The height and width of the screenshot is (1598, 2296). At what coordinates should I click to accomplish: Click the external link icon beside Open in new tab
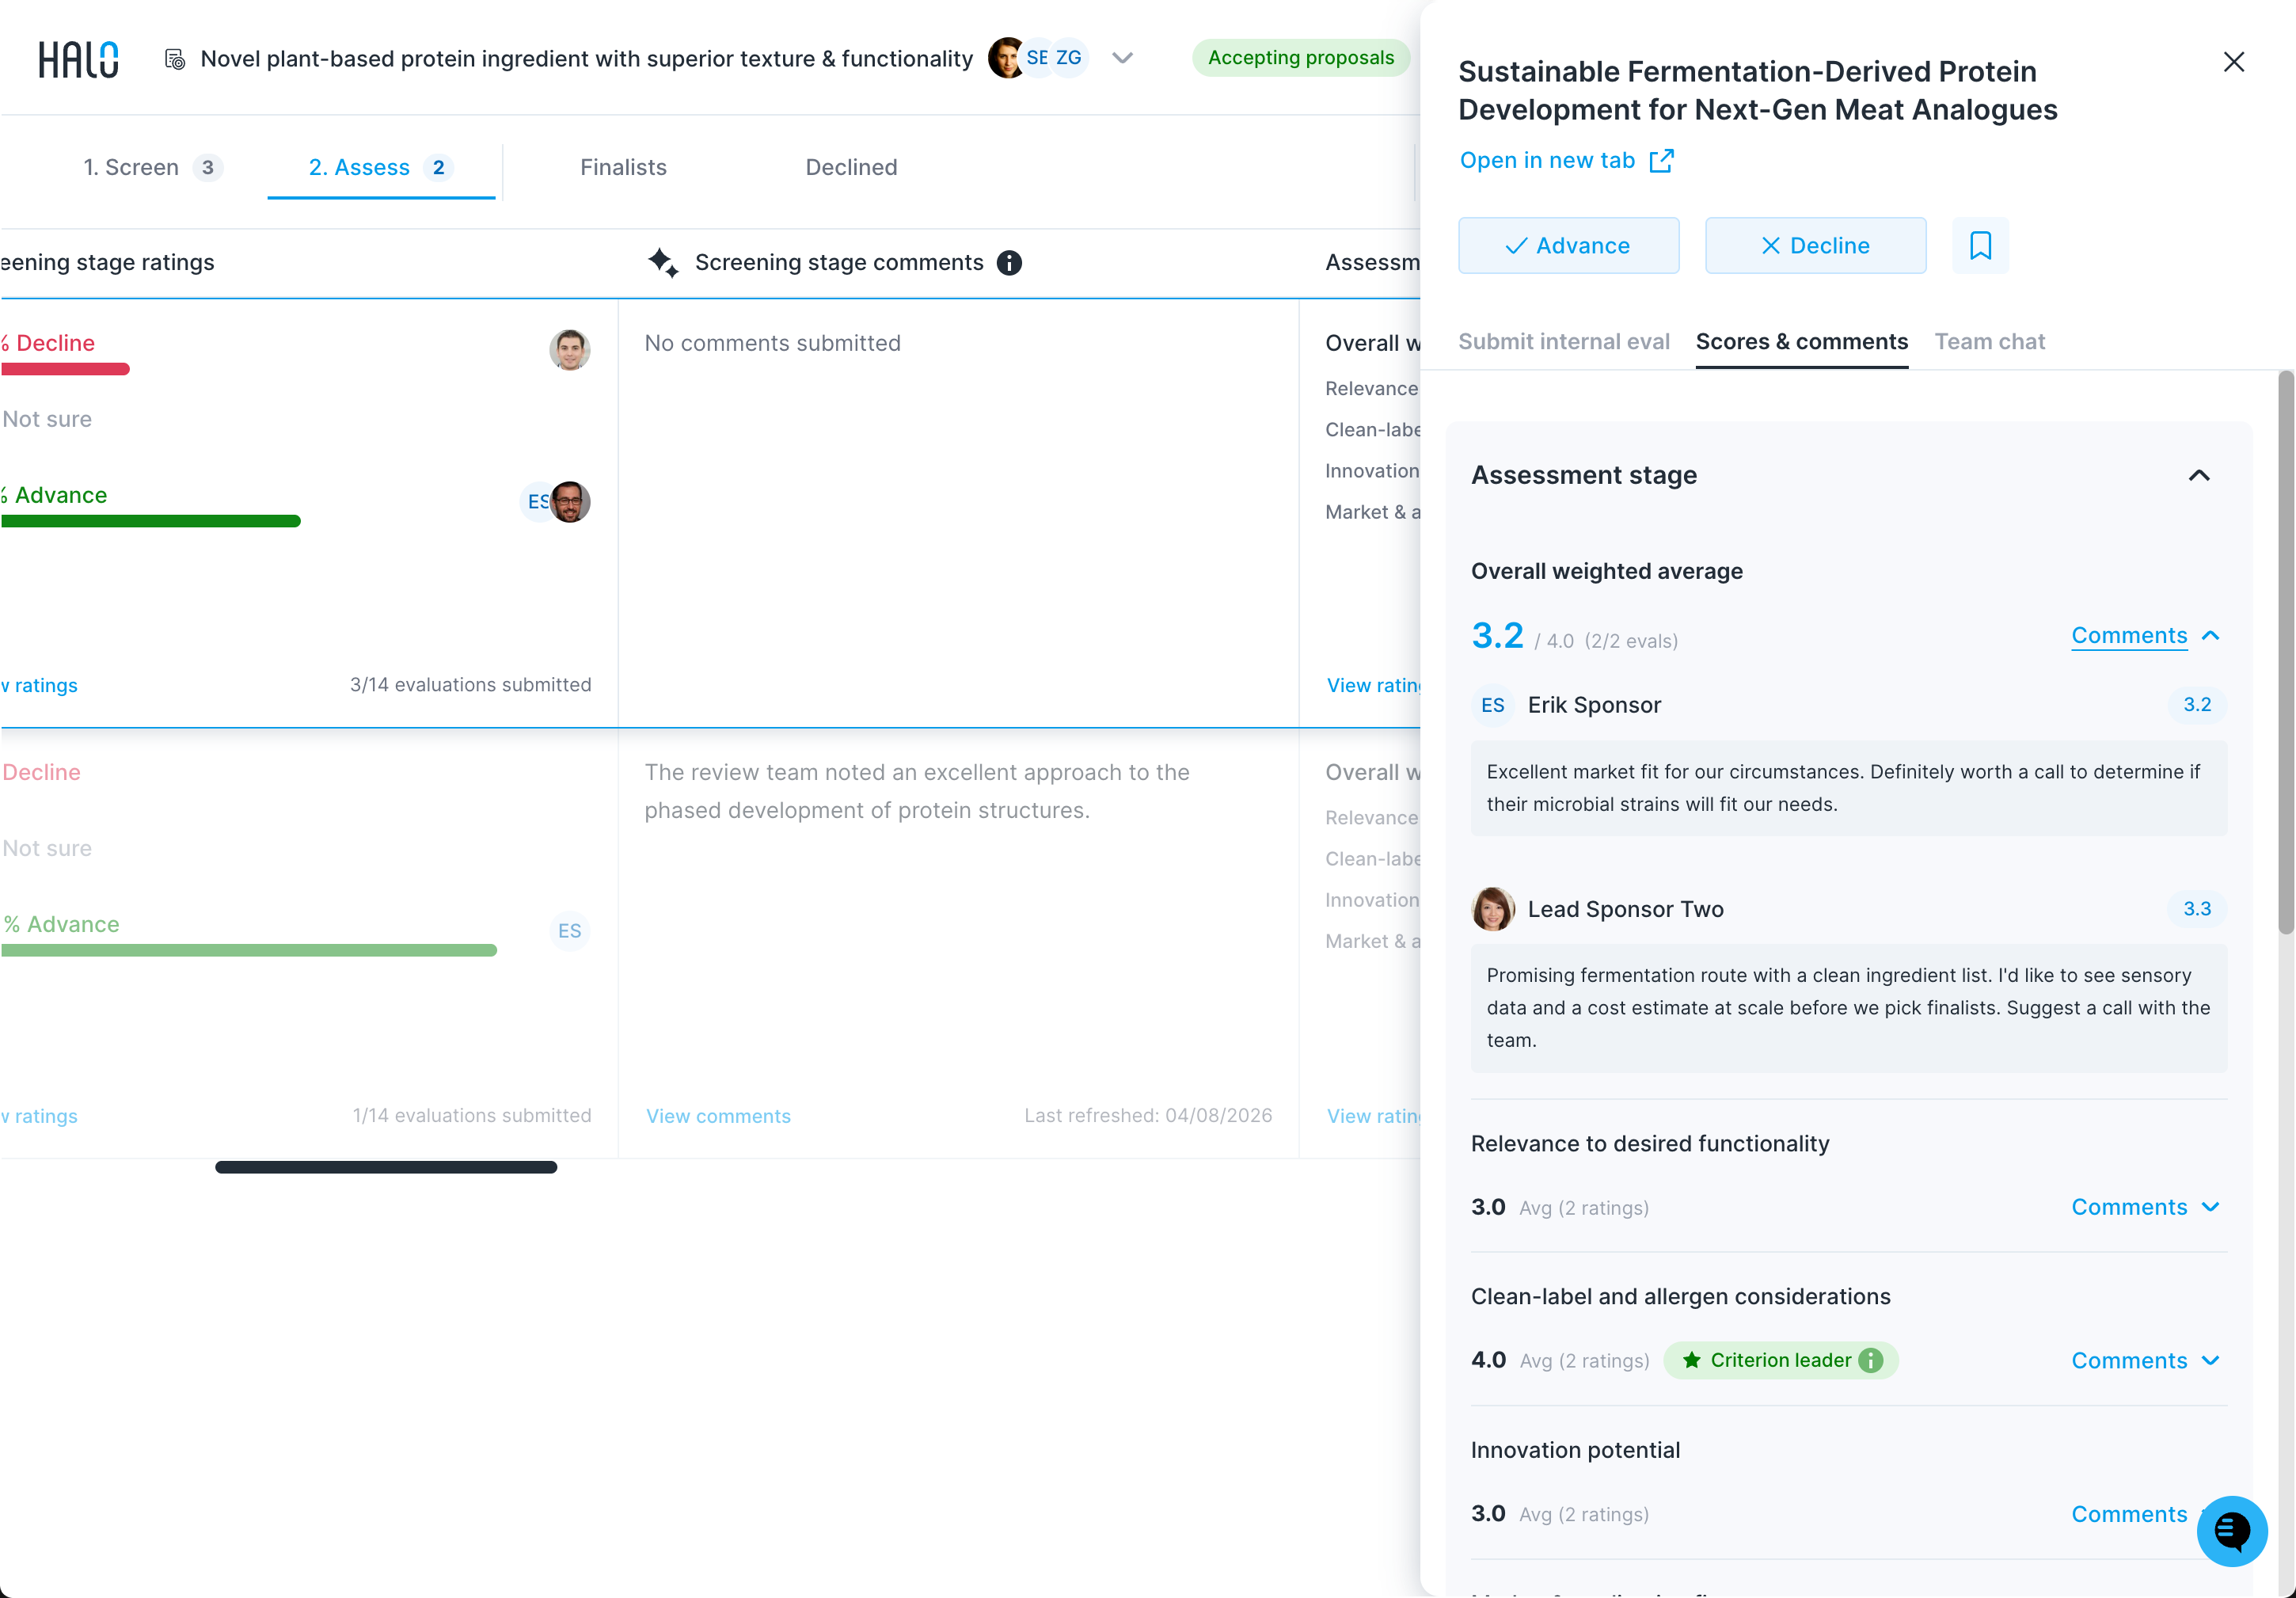click(1661, 161)
